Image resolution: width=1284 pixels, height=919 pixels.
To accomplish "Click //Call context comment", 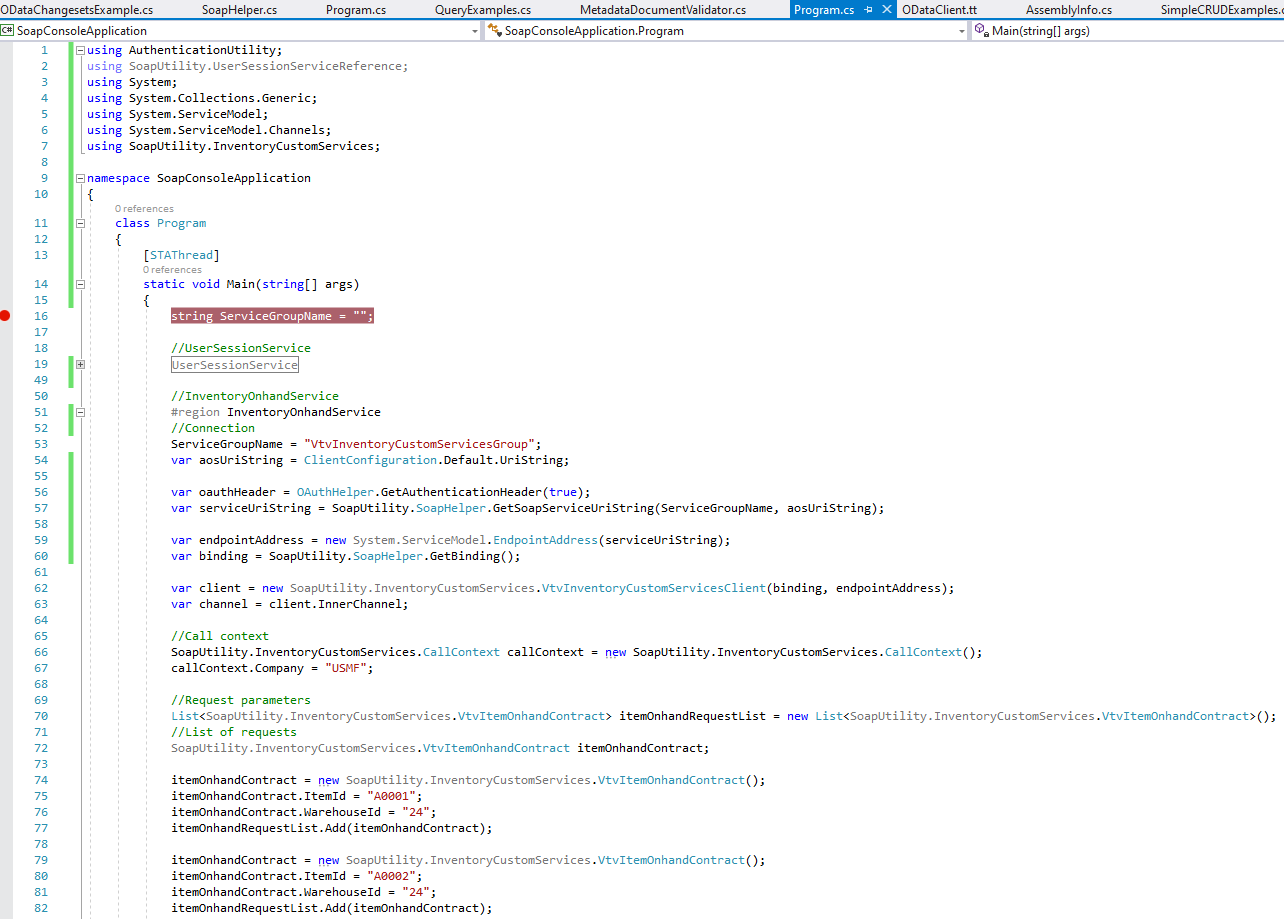I will tap(220, 636).
